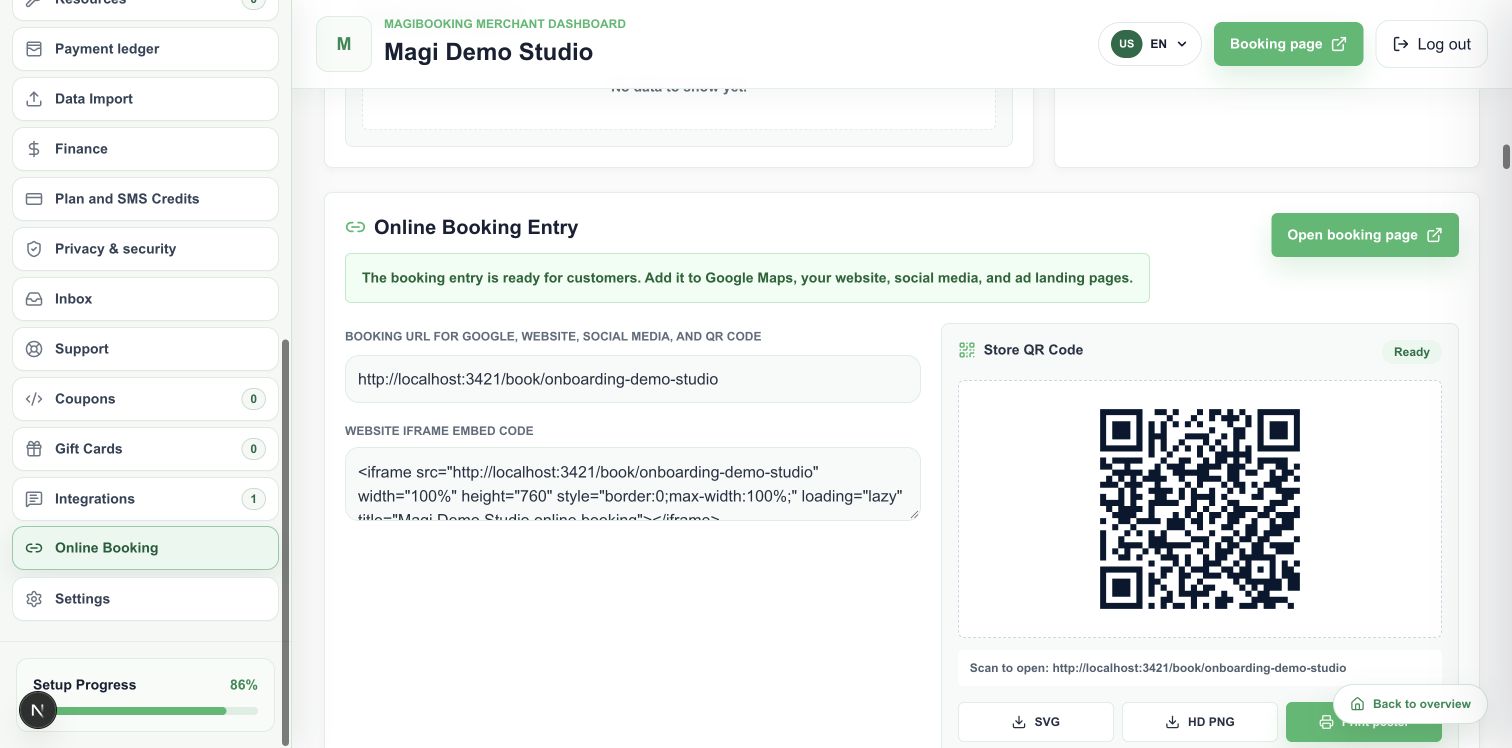1512x748 pixels.
Task: Click the store QR code image
Action: pyautogui.click(x=1200, y=509)
